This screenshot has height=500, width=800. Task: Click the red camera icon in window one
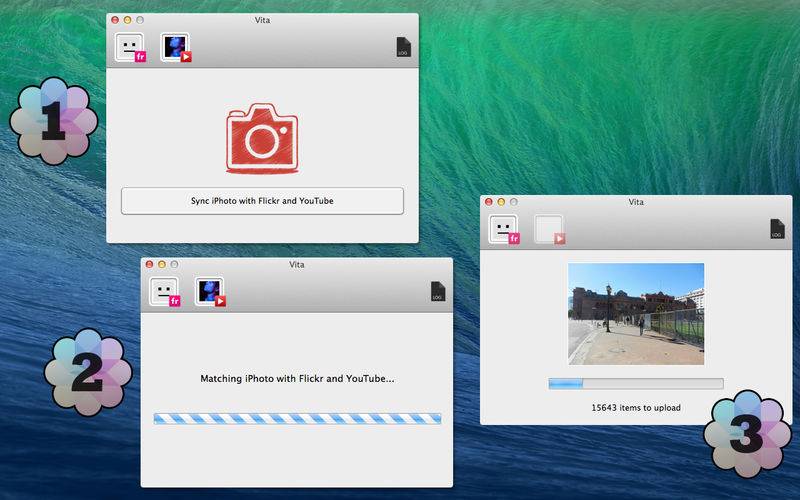point(262,138)
